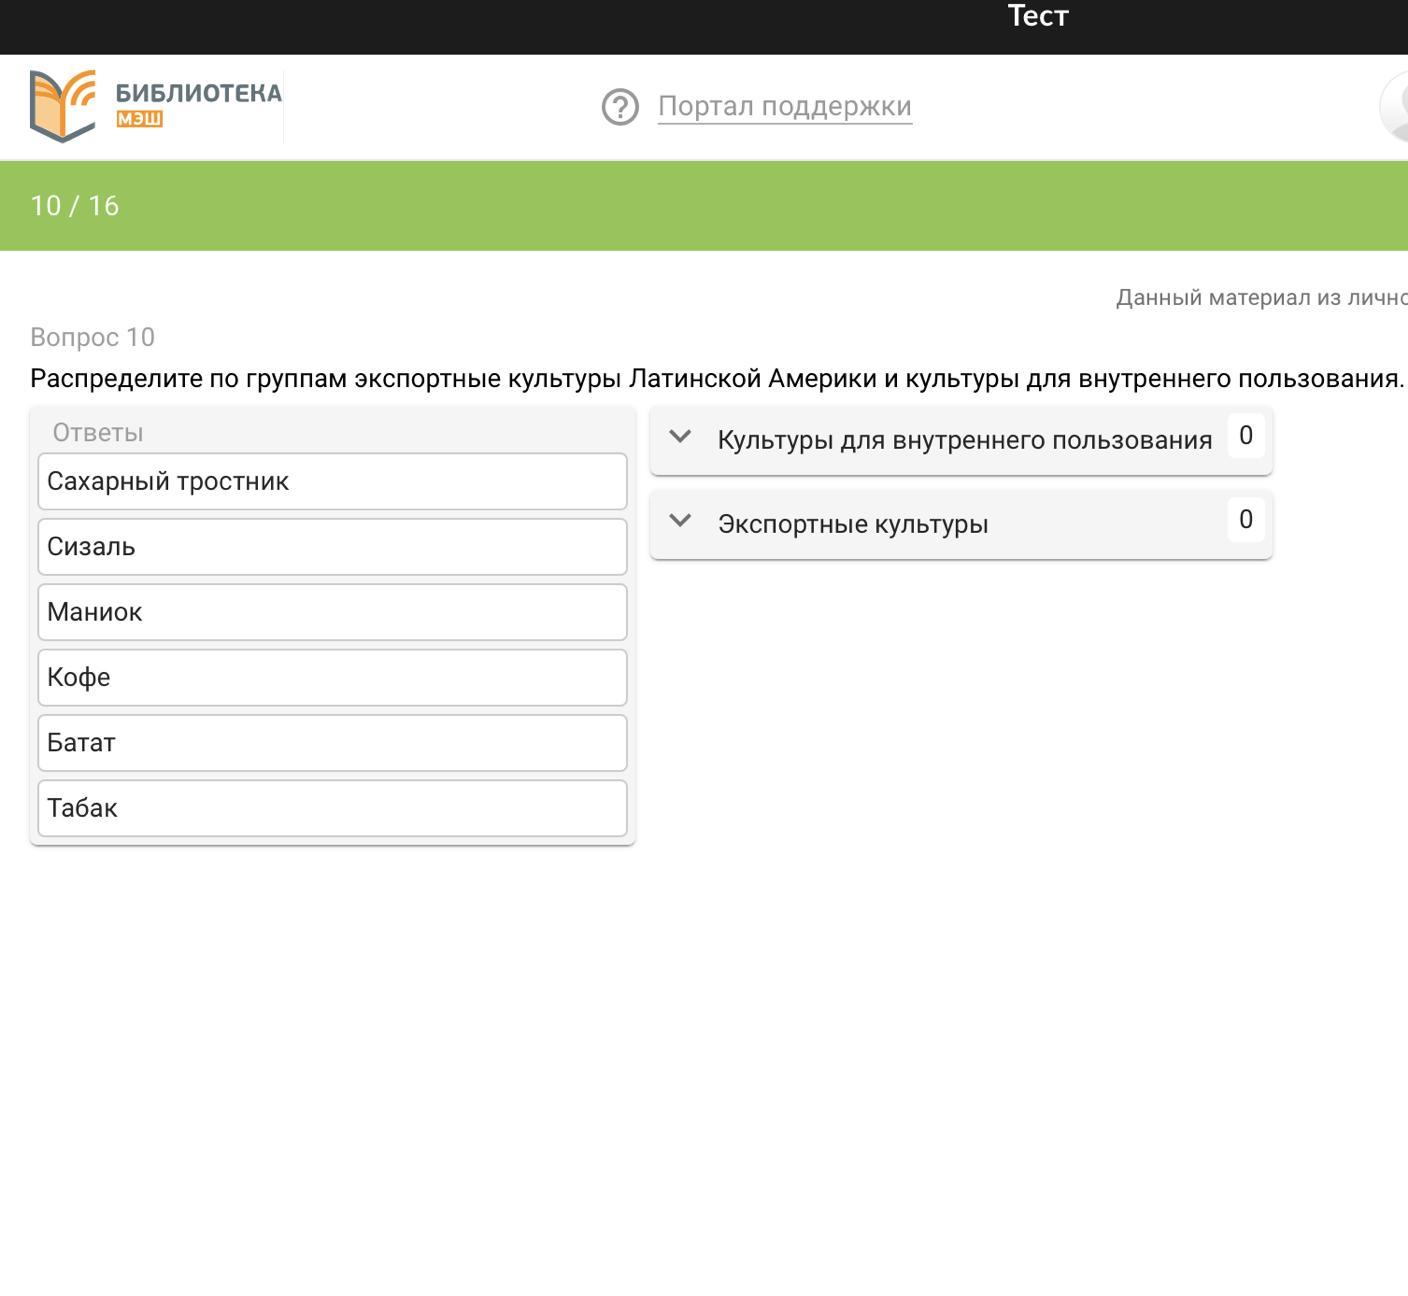
Task: Click the count badge for Экспортные культуры
Action: click(1245, 520)
